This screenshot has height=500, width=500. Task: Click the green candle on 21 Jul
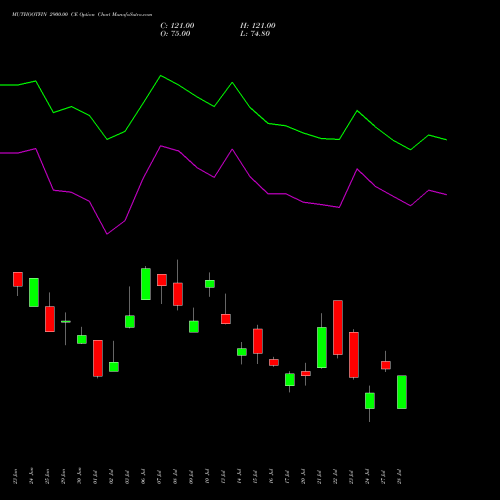[322, 348]
